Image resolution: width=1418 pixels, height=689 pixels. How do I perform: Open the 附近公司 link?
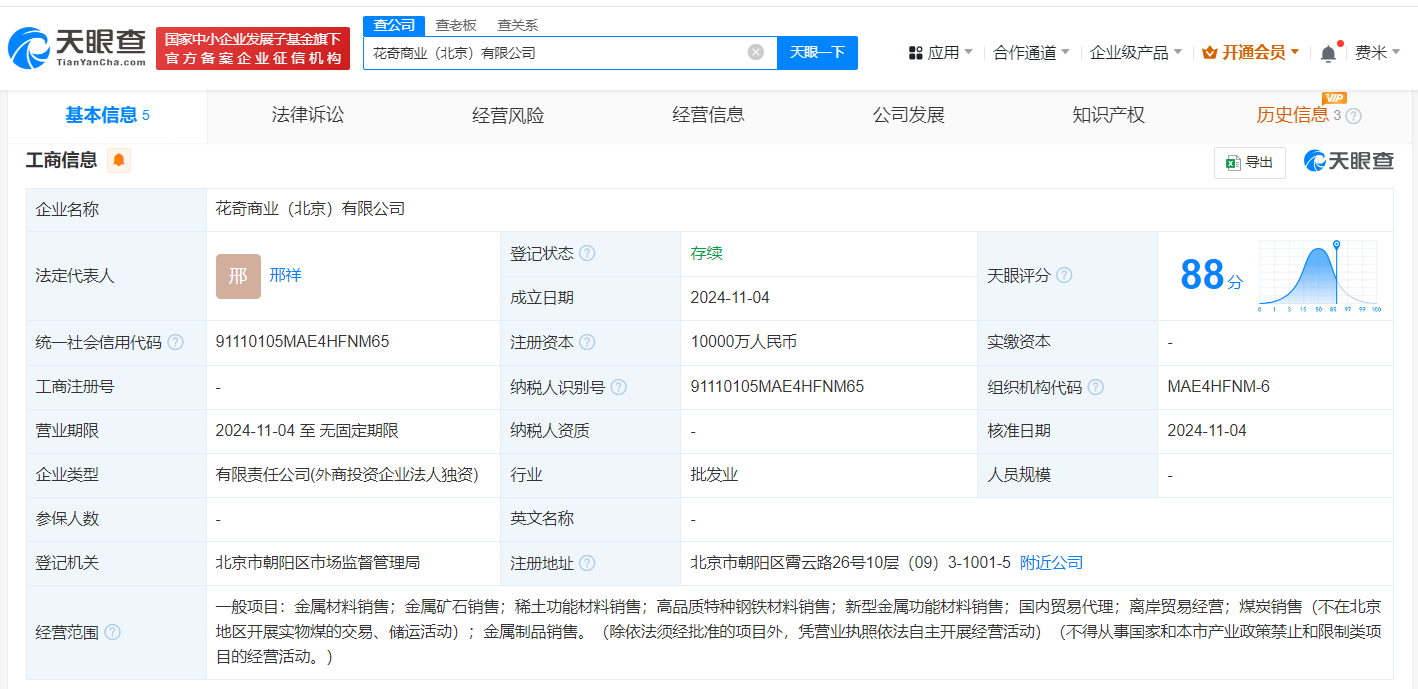[1051, 563]
